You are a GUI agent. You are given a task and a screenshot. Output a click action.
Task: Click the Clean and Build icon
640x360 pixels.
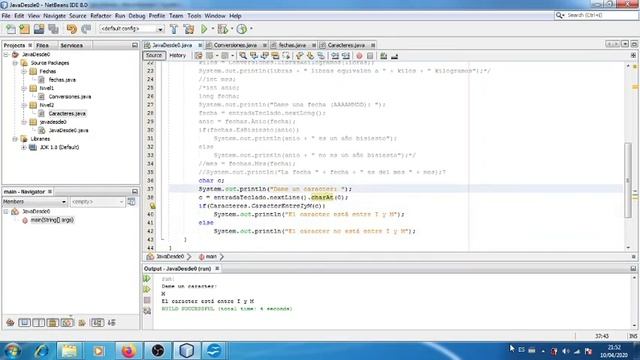[189, 29]
